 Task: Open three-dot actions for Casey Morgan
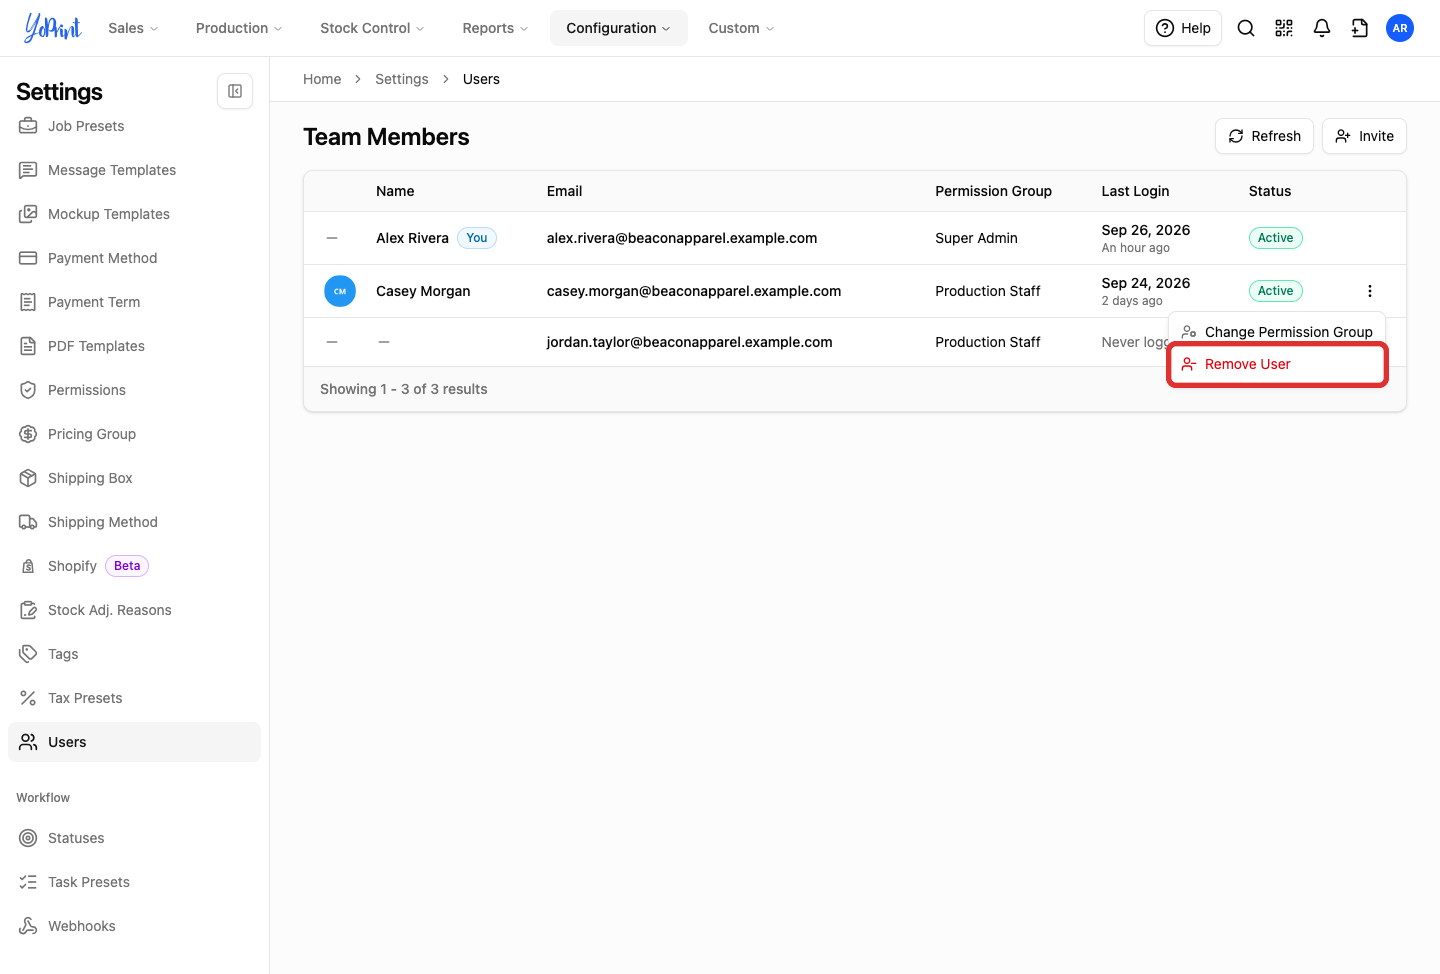tap(1370, 291)
